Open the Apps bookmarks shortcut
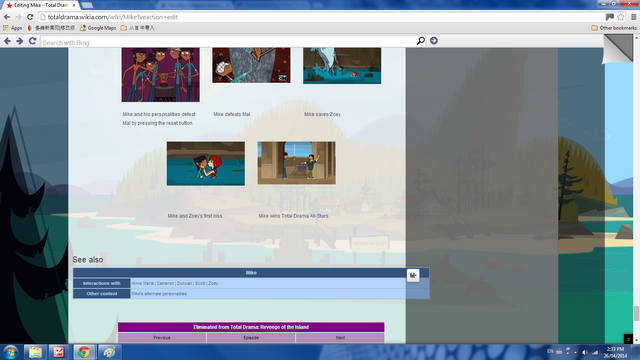Image resolution: width=640 pixels, height=360 pixels. [13, 28]
